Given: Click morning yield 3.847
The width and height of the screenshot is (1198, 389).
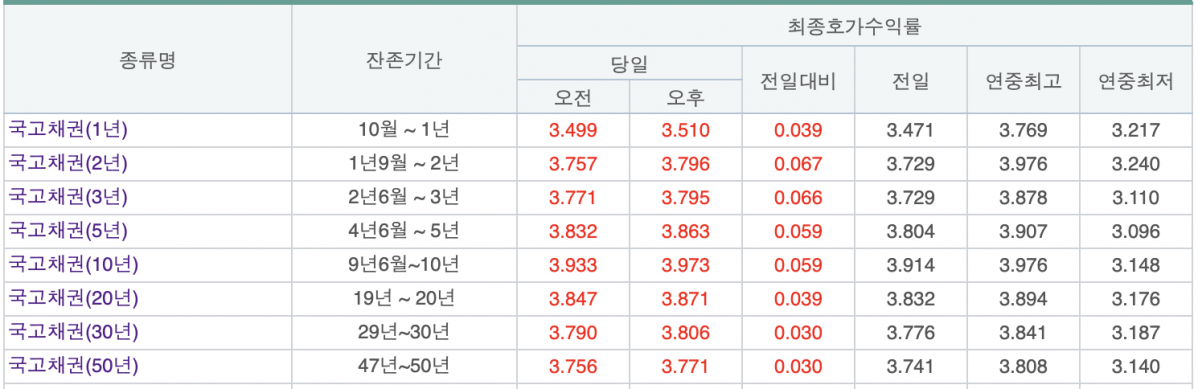Looking at the screenshot, I should (573, 300).
